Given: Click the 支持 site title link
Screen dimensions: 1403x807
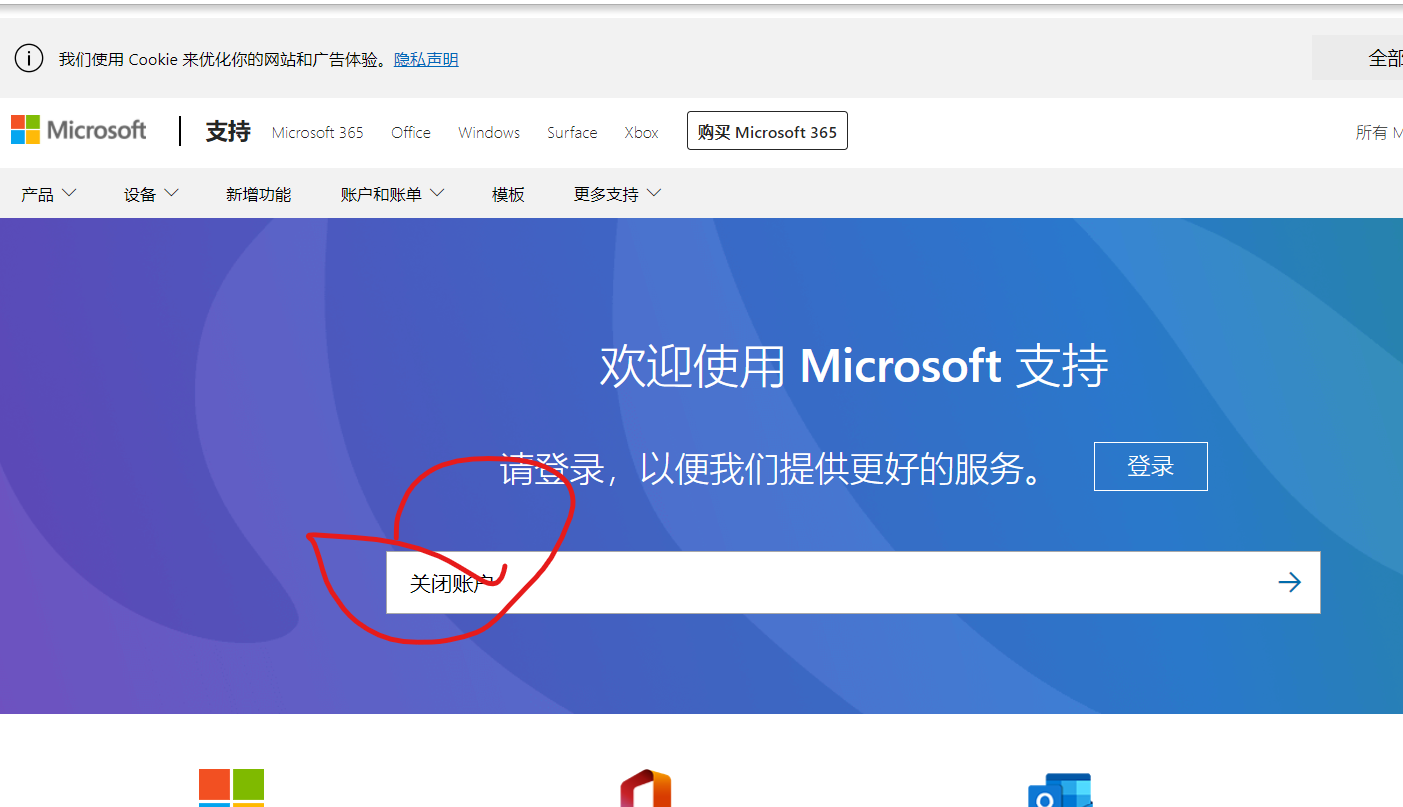Looking at the screenshot, I should [228, 131].
